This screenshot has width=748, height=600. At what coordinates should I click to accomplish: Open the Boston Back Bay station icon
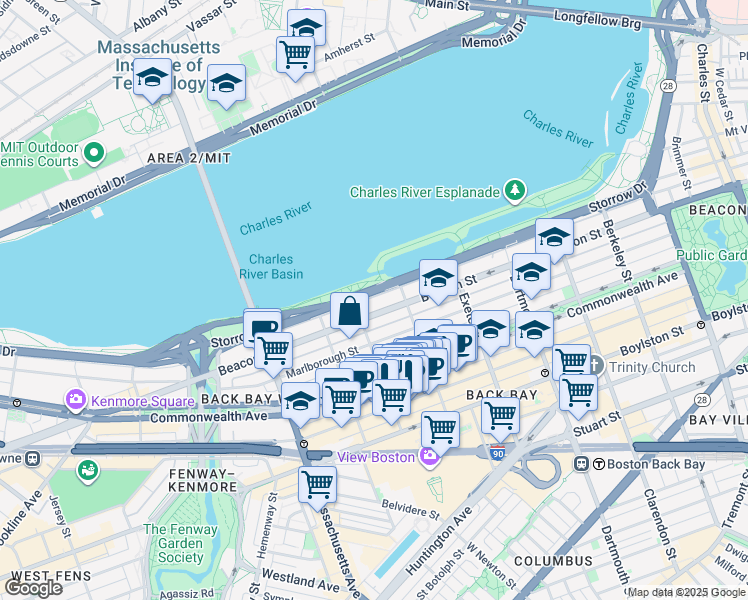coord(581,464)
